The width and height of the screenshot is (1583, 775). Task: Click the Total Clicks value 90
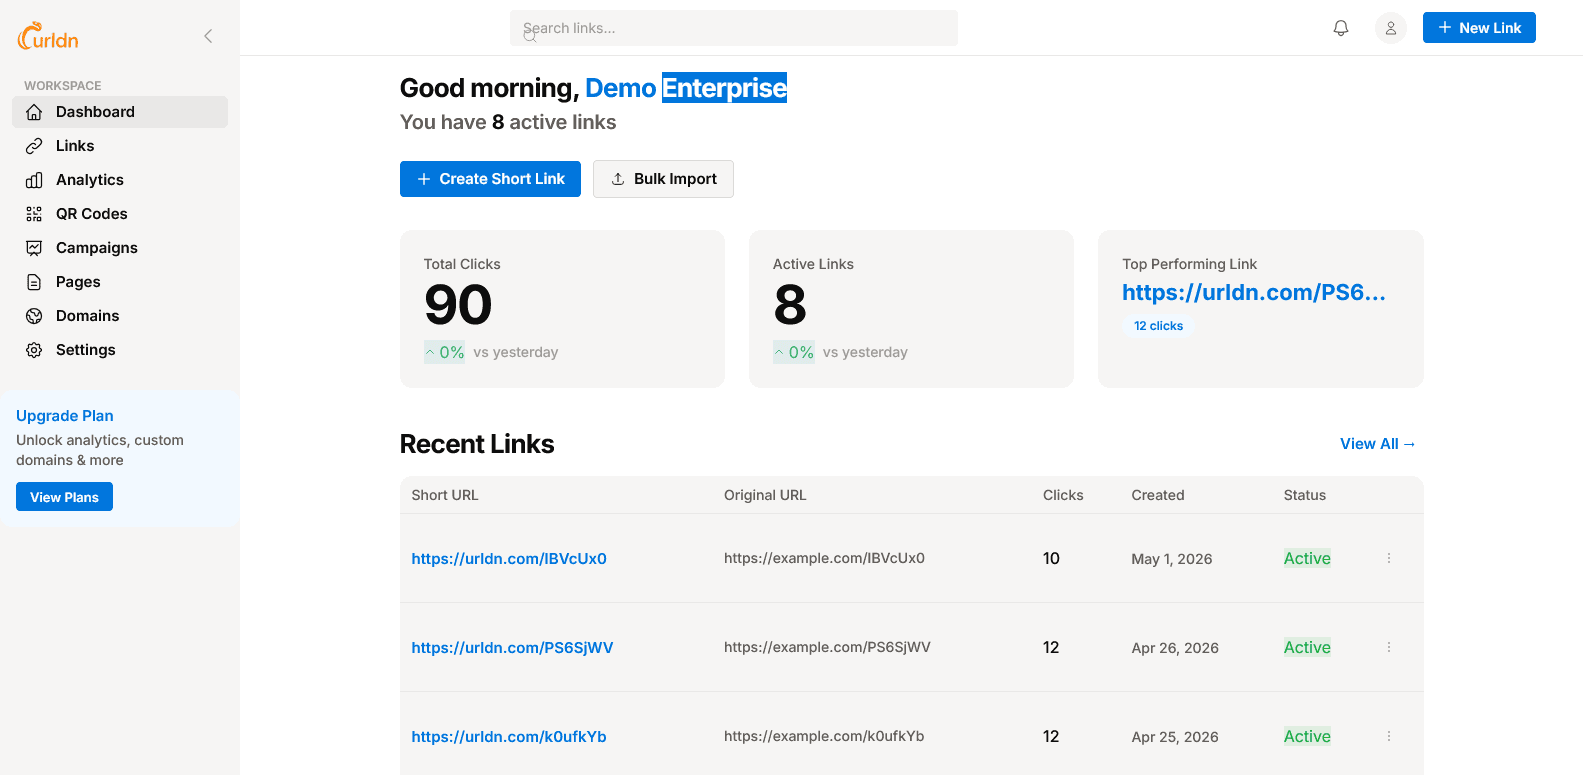tap(458, 305)
